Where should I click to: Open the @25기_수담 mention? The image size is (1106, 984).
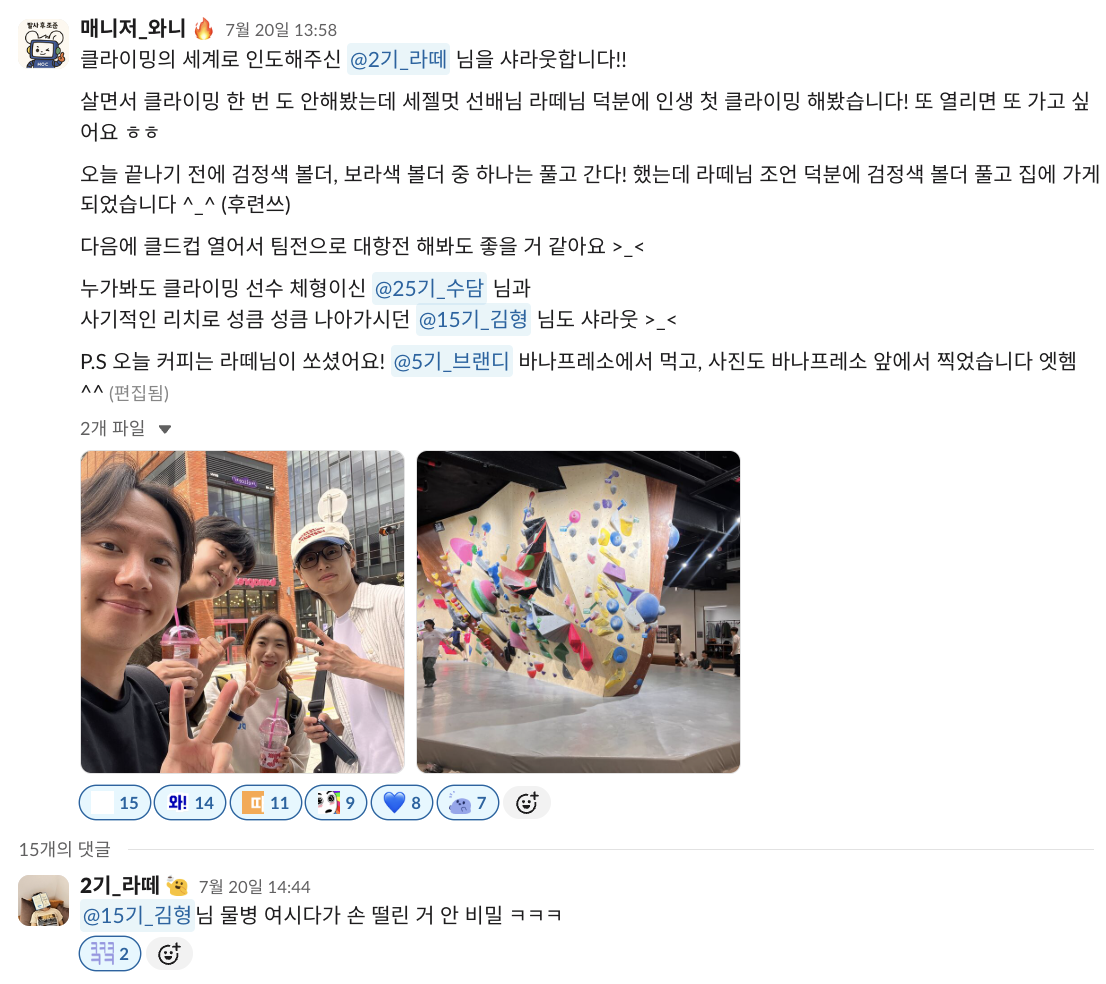pos(429,288)
